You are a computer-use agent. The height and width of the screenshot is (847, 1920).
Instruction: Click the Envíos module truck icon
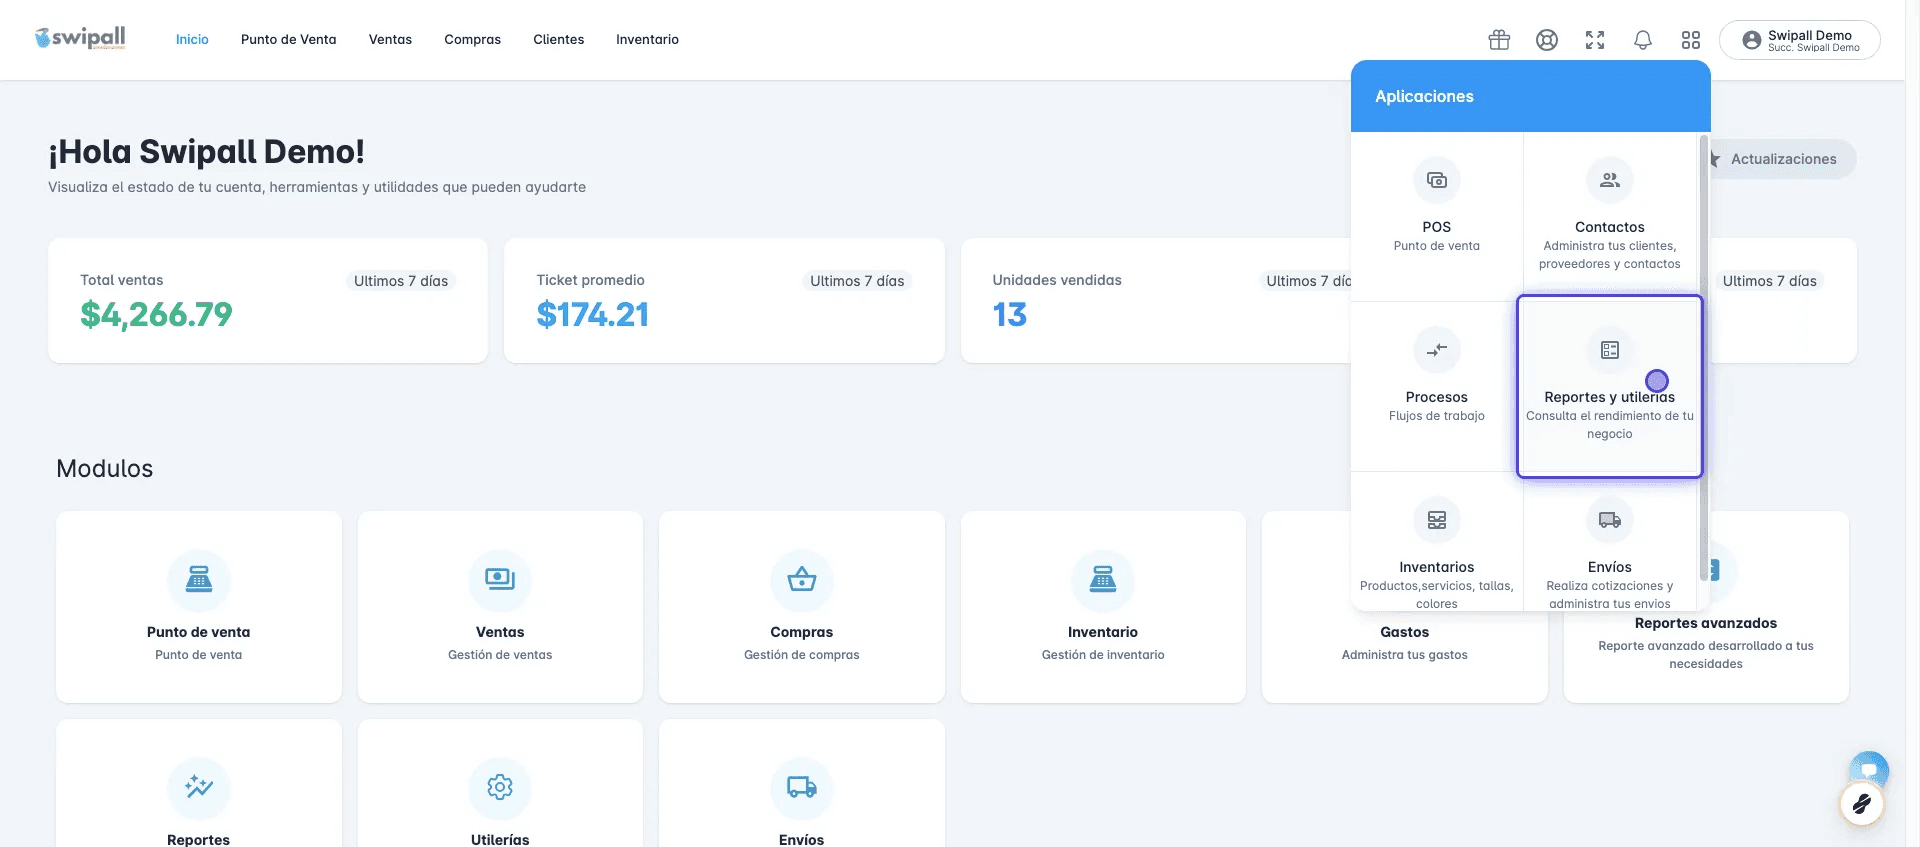(802, 788)
